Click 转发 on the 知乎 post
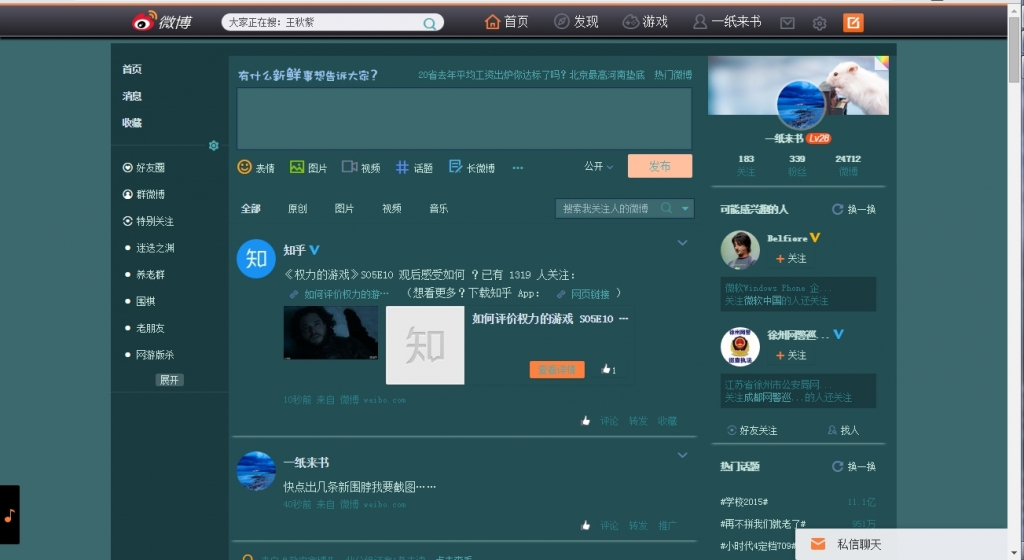The height and width of the screenshot is (560, 1024). pyautogui.click(x=638, y=421)
